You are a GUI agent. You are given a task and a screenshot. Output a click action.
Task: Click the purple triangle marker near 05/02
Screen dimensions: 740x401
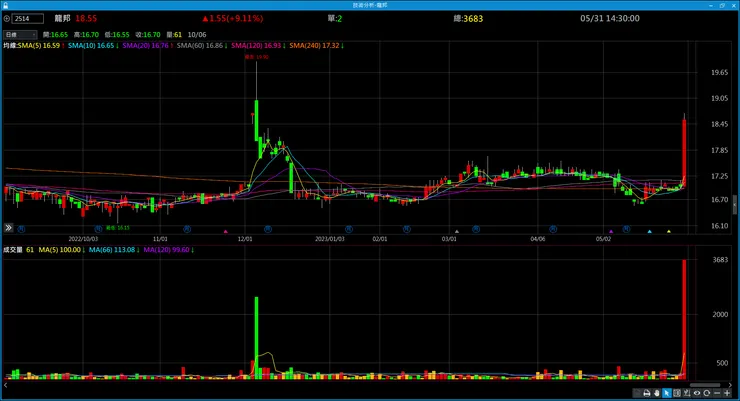[611, 231]
